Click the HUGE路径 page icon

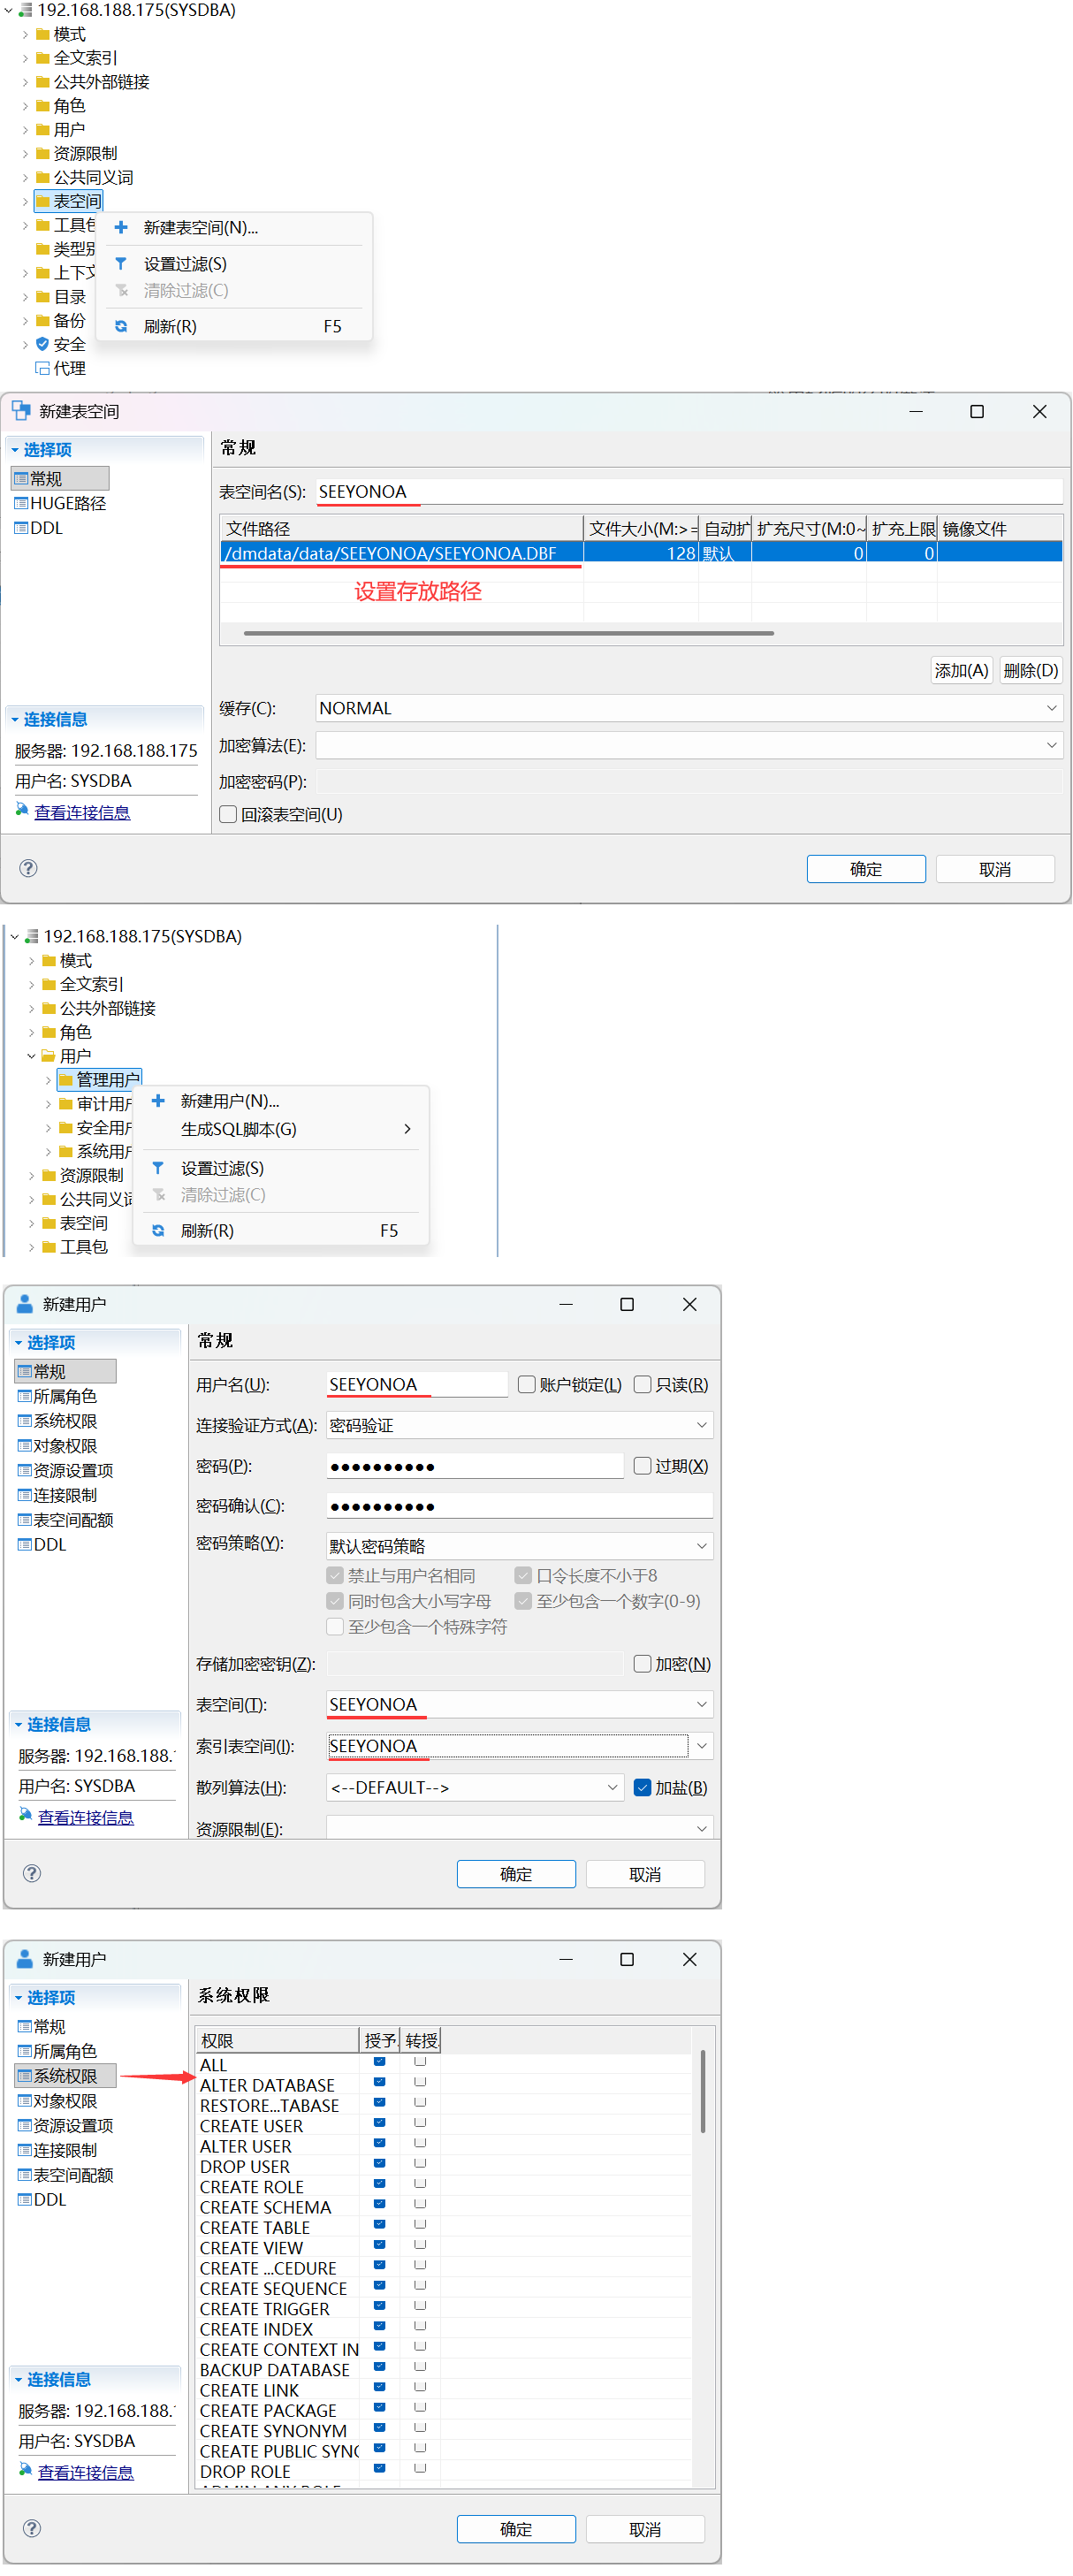pos(21,503)
